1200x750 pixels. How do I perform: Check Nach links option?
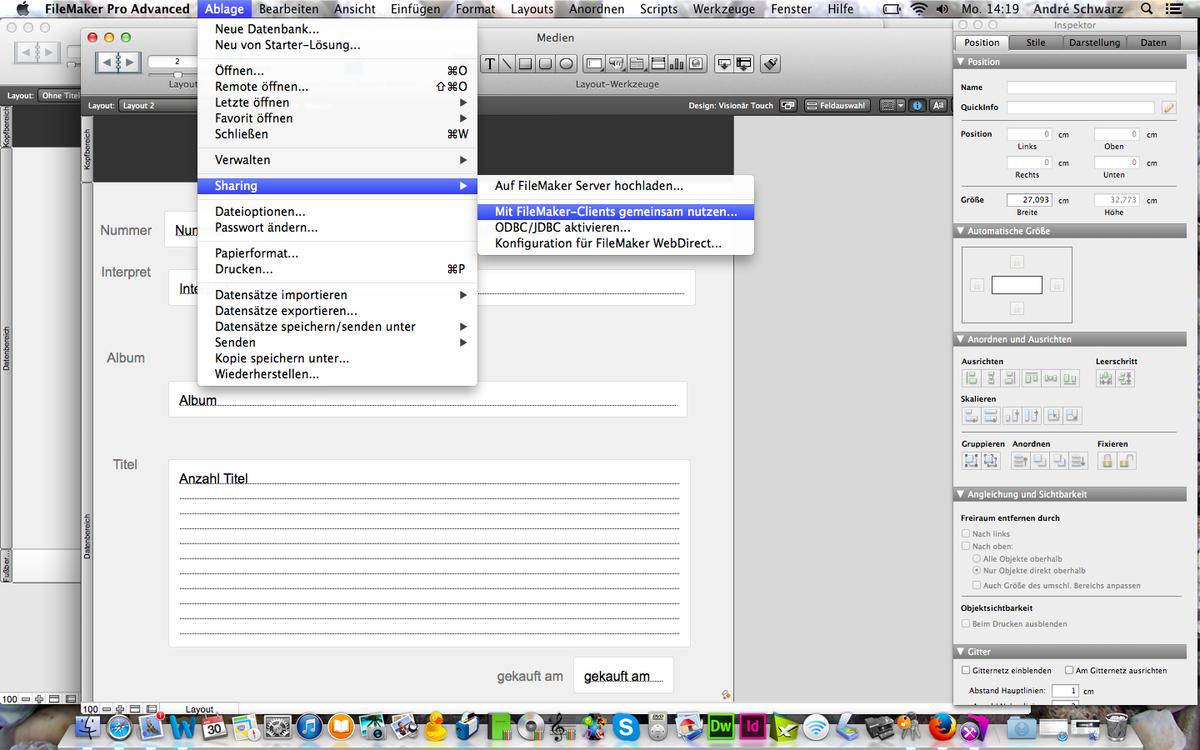966,534
